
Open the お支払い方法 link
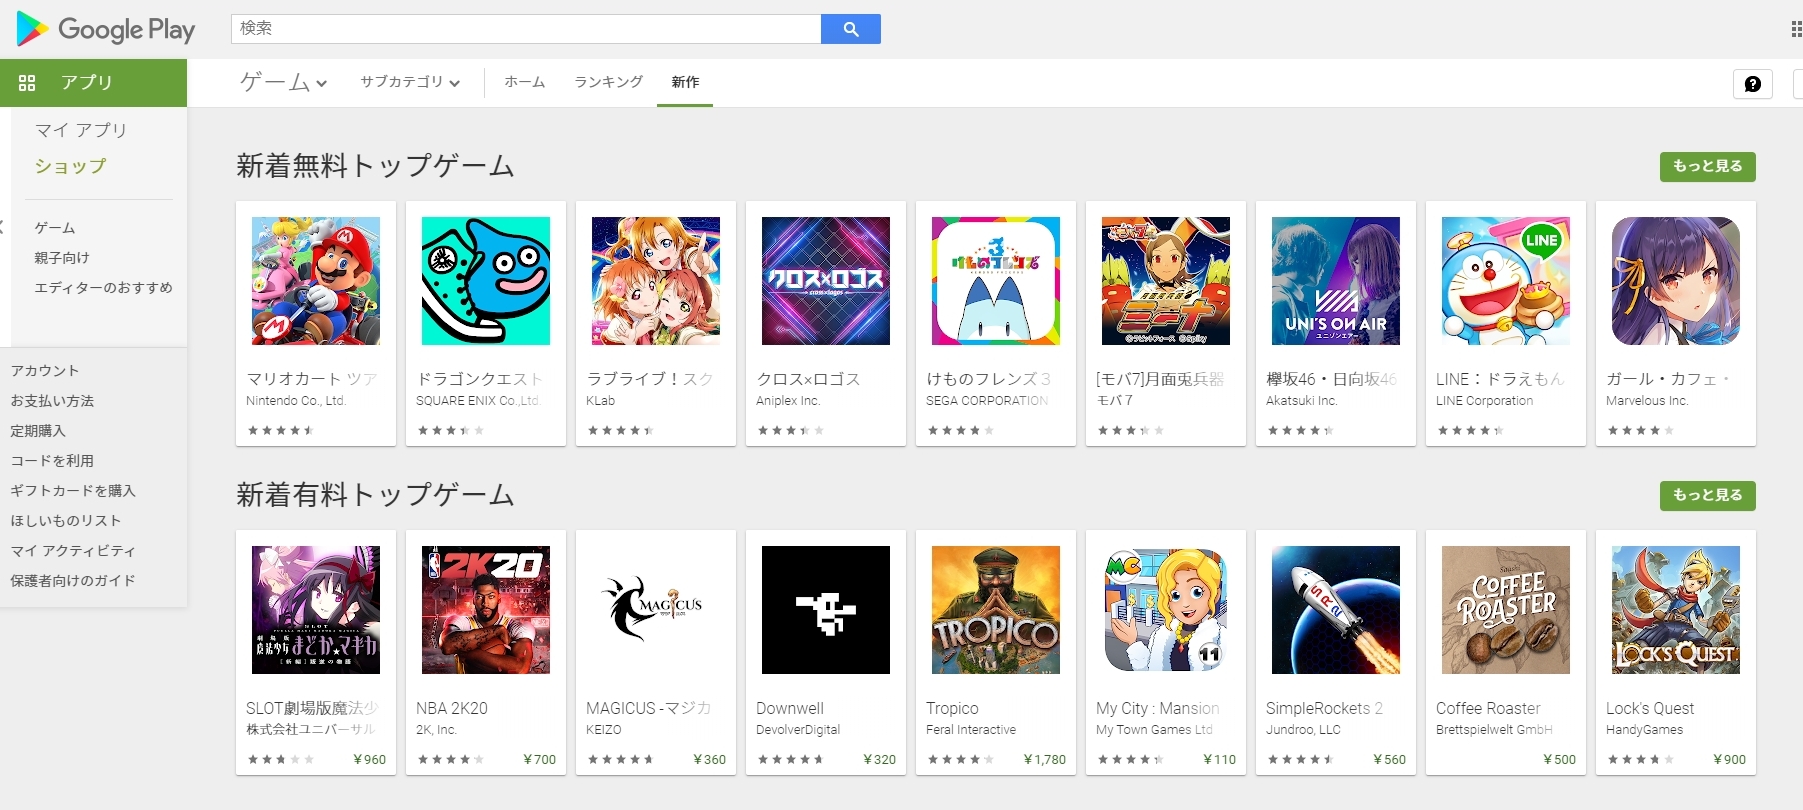point(52,401)
